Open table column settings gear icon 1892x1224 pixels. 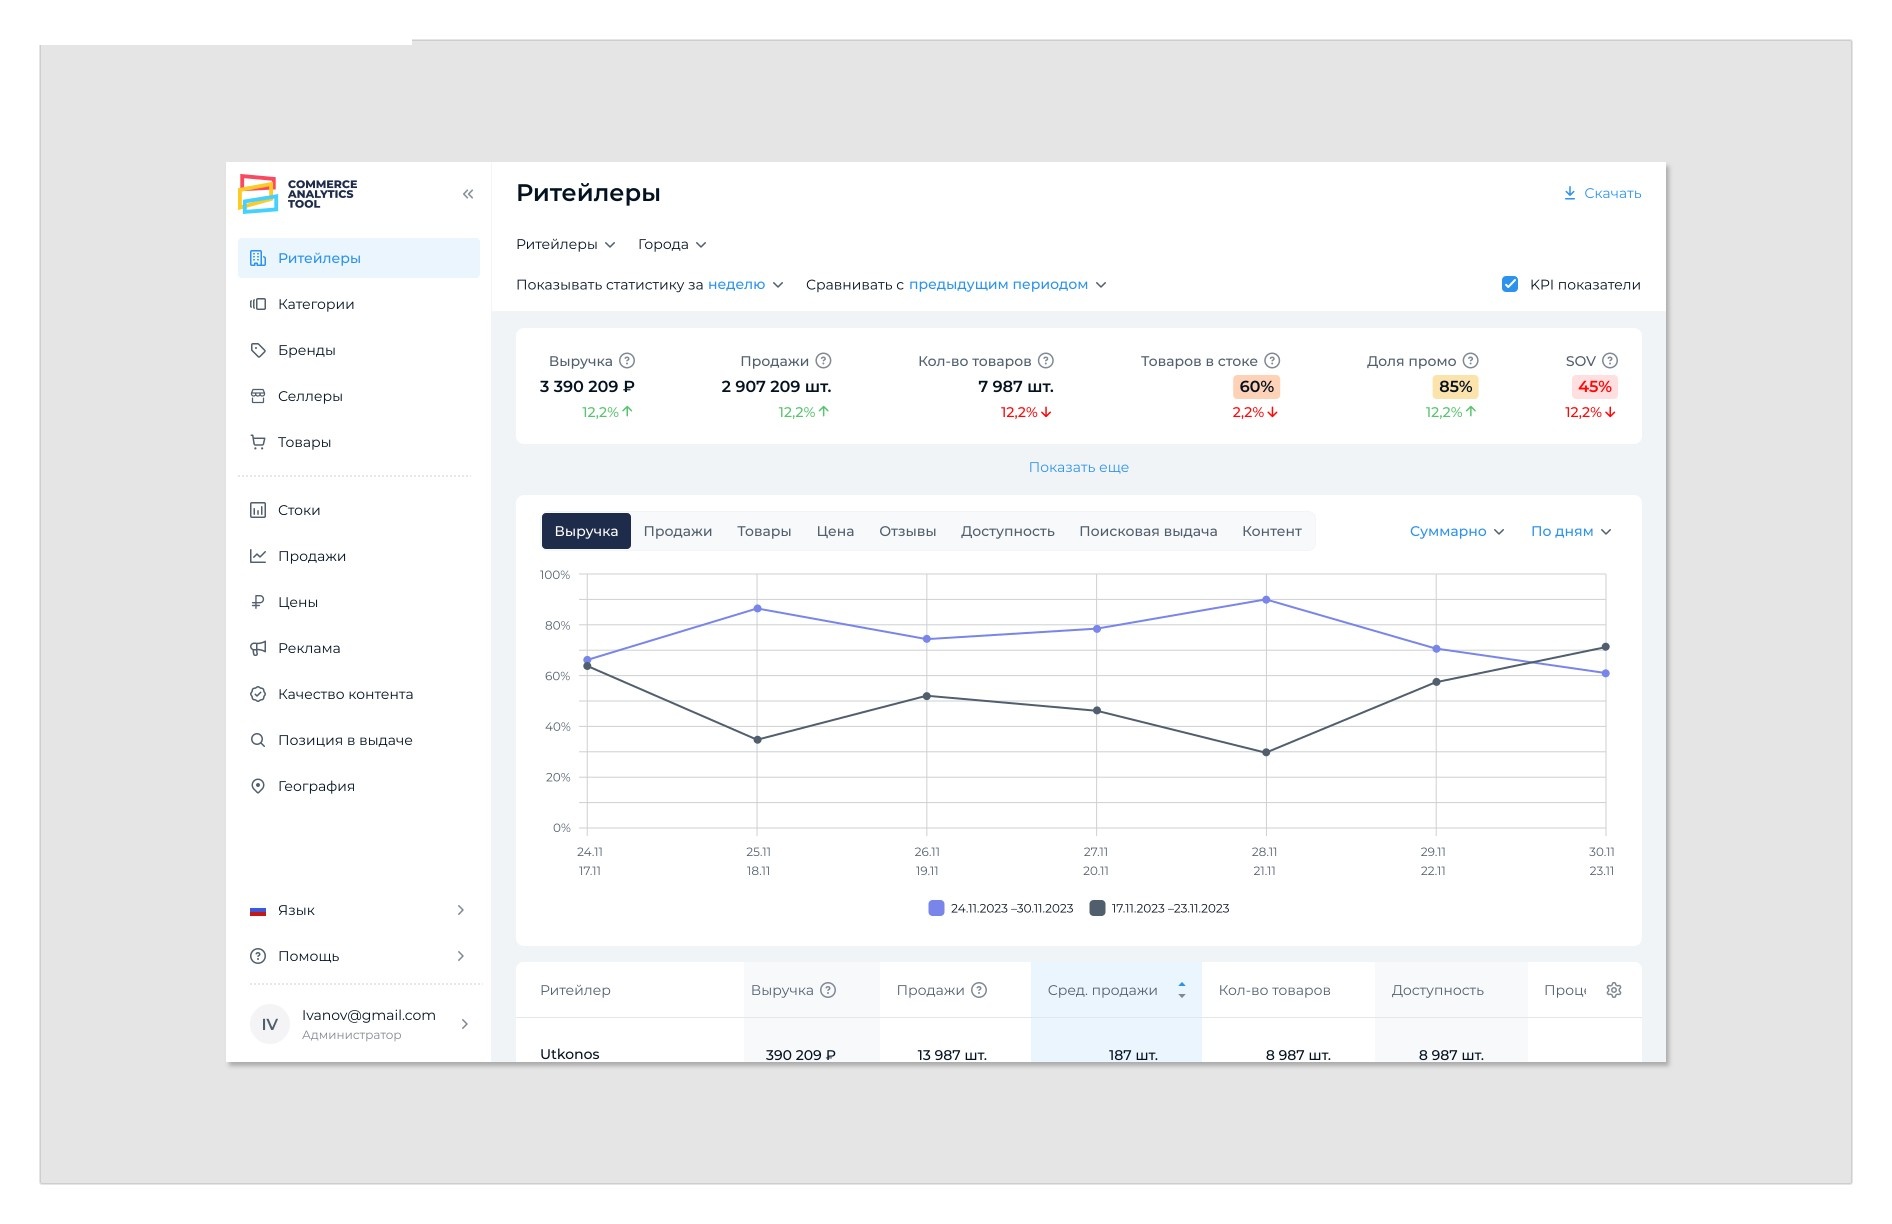(1614, 990)
